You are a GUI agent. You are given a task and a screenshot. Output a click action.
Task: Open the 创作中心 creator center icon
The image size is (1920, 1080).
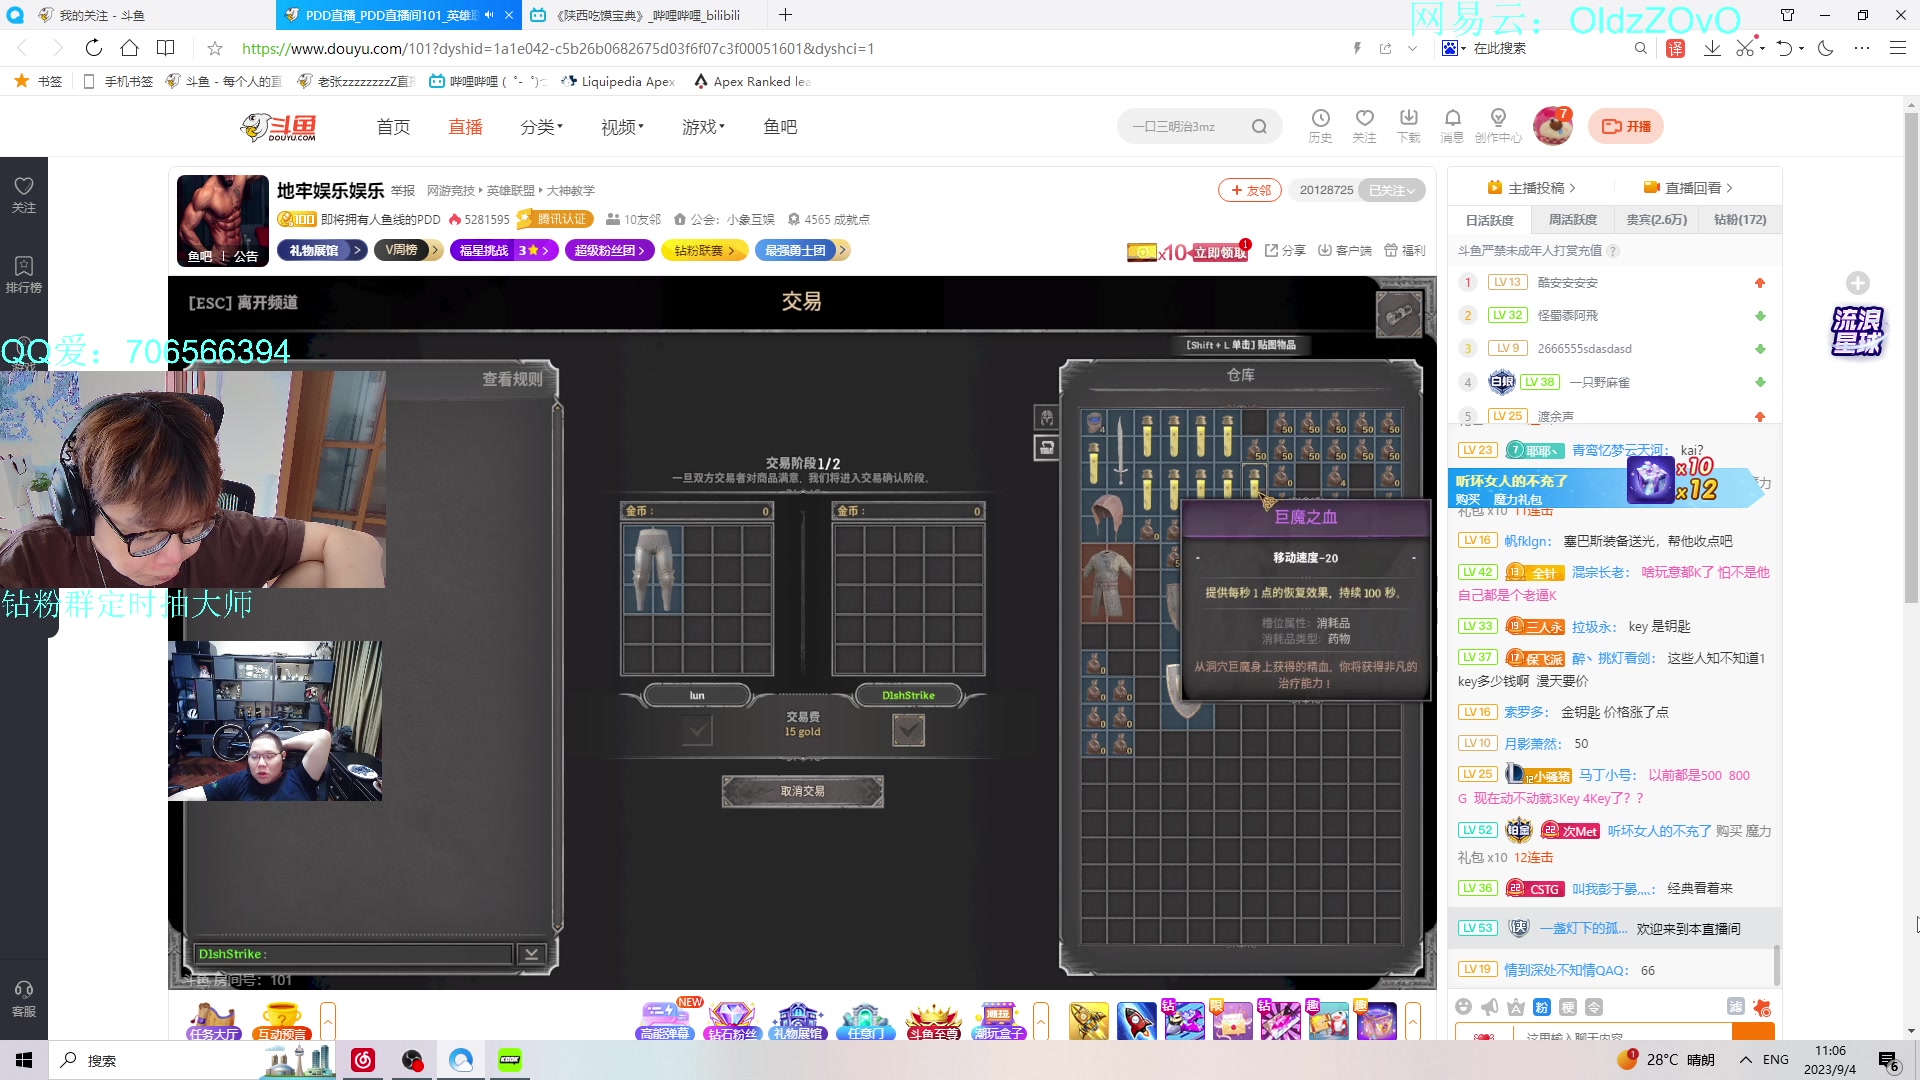(x=1498, y=126)
